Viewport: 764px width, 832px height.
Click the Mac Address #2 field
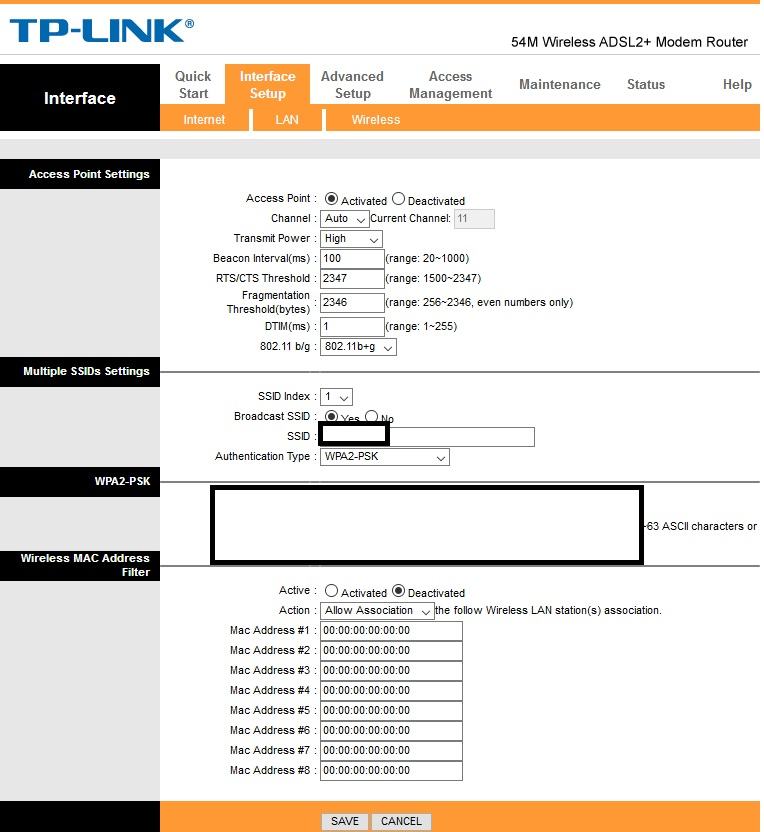[x=391, y=651]
